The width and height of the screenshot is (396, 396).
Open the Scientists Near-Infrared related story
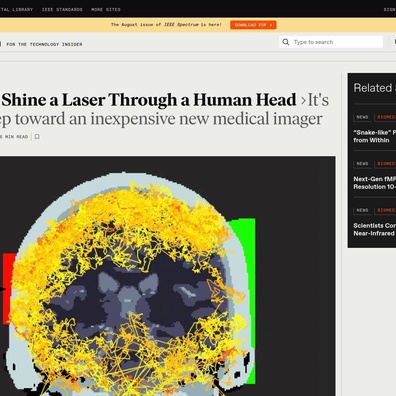(375, 230)
